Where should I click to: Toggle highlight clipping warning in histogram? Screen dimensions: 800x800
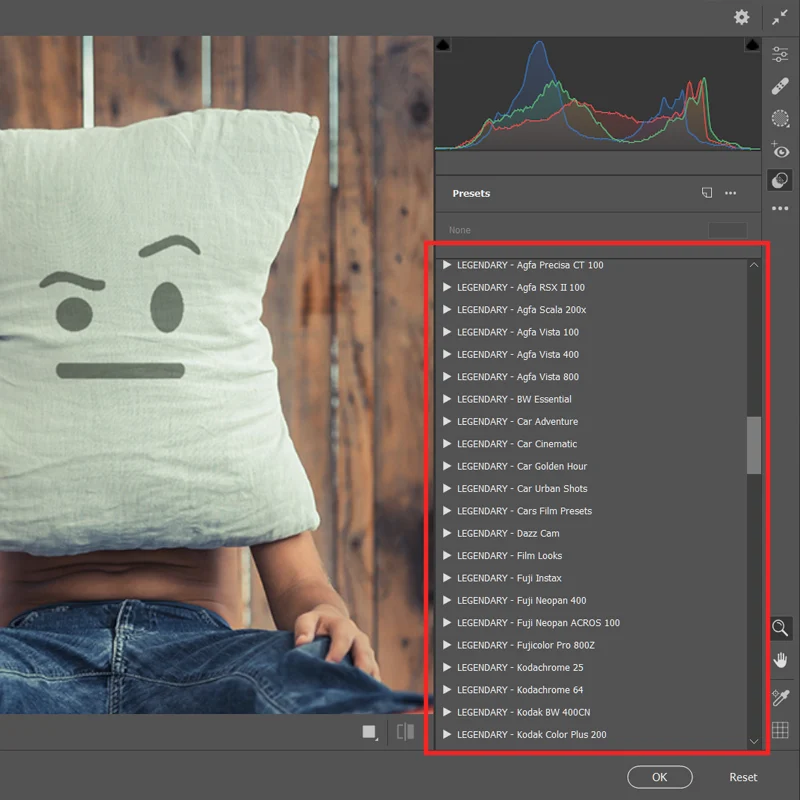point(752,45)
